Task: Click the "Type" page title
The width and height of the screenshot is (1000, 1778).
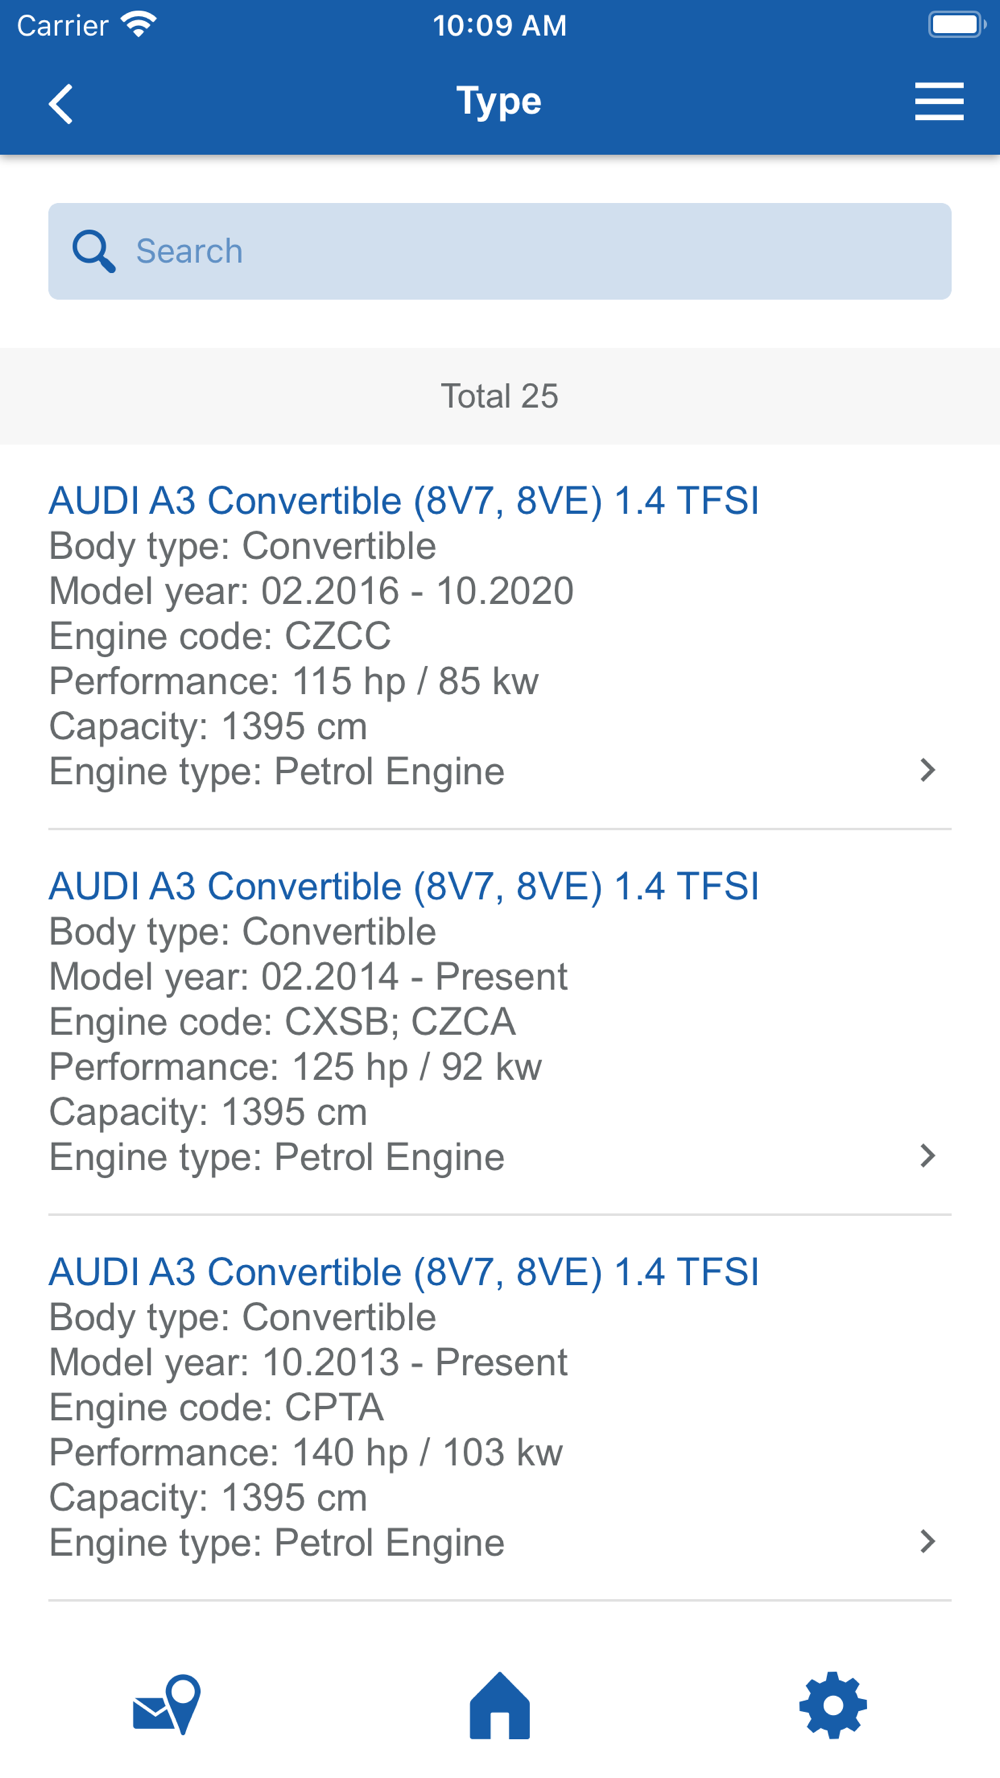Action: [x=499, y=101]
